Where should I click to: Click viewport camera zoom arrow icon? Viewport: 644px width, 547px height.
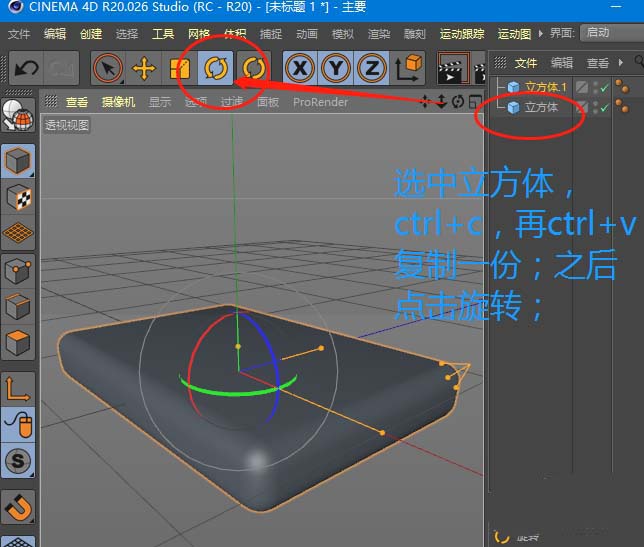point(442,101)
